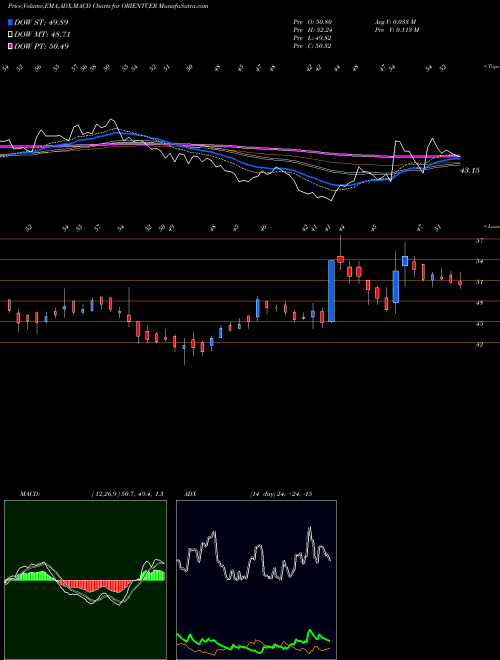Open the ADX indicator chart panel

coord(256,580)
